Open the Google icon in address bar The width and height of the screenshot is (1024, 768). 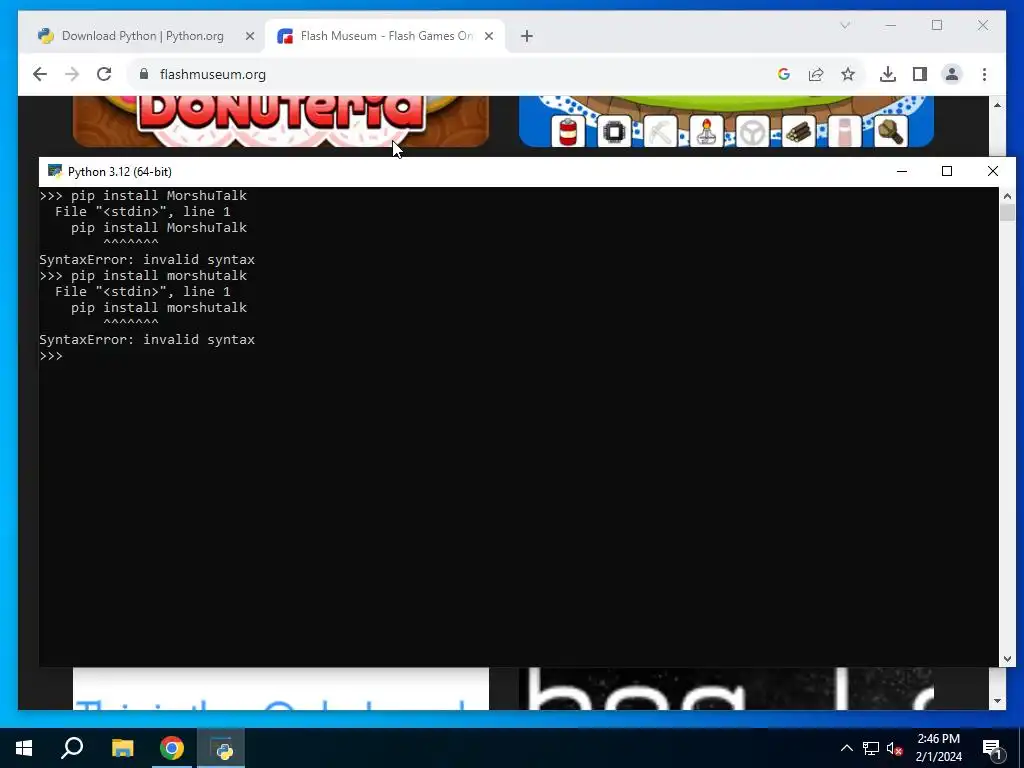click(x=784, y=74)
